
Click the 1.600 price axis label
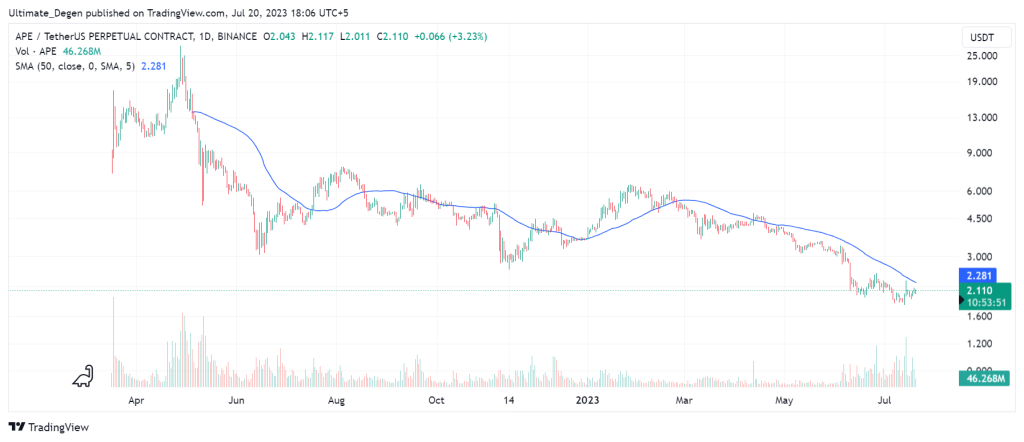click(982, 317)
